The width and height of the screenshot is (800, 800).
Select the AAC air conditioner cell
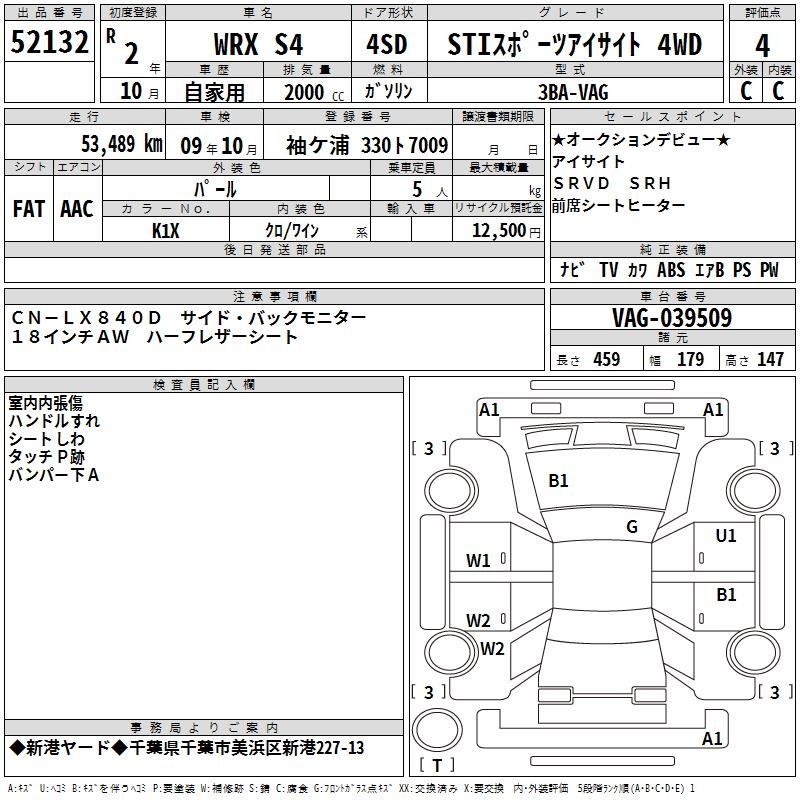(77, 208)
